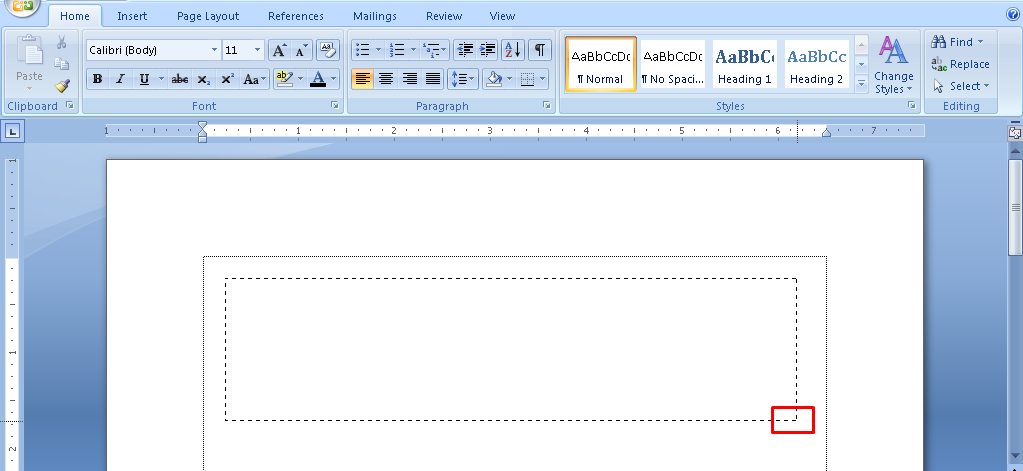Open the Font dialog launcher
The image size is (1023, 471).
tap(335, 106)
